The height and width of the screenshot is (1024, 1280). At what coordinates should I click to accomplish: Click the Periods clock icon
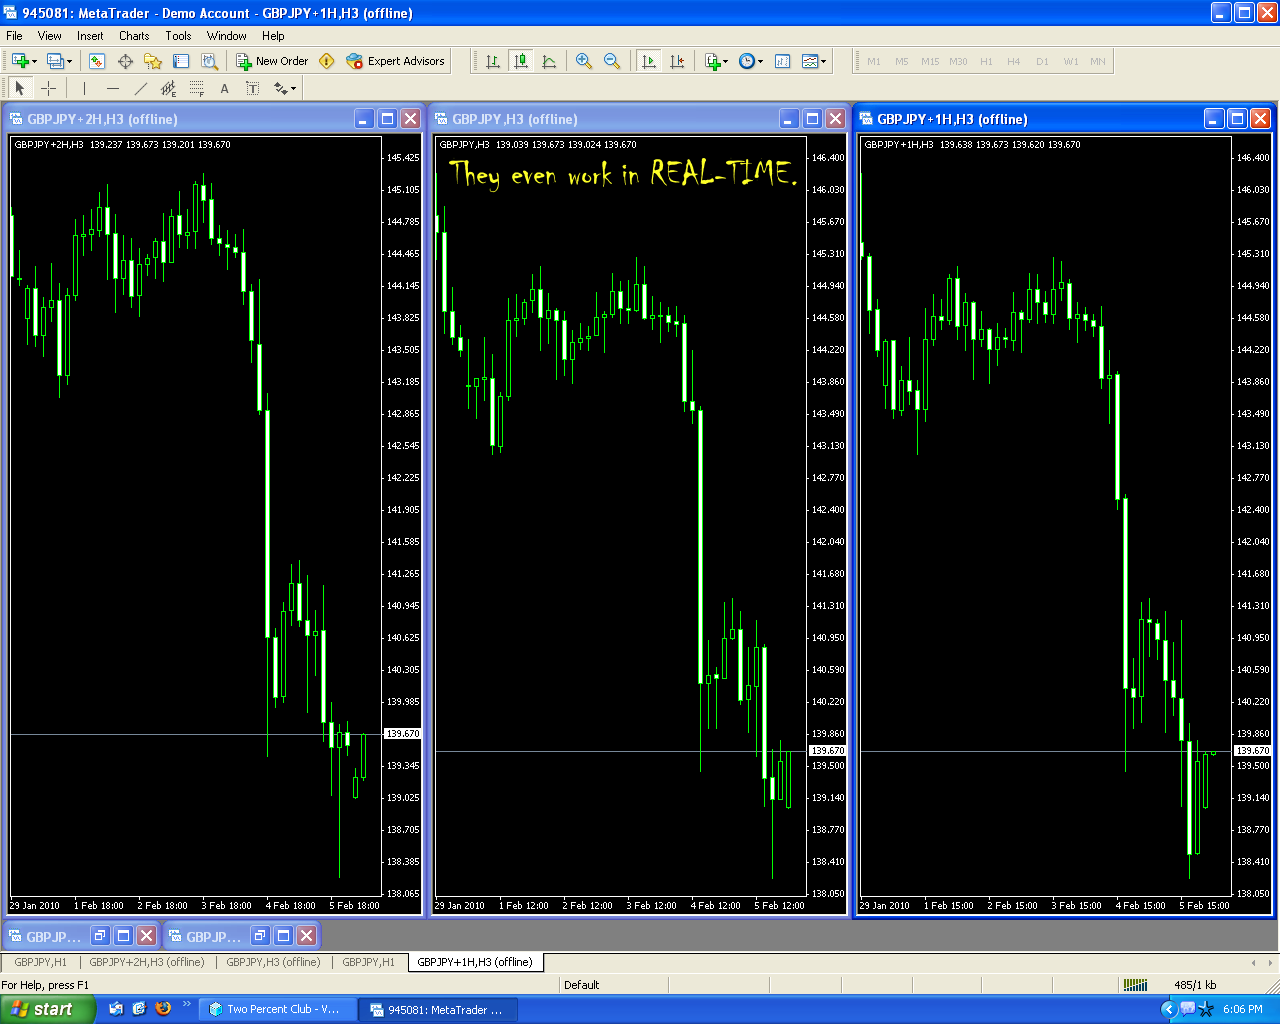point(746,61)
